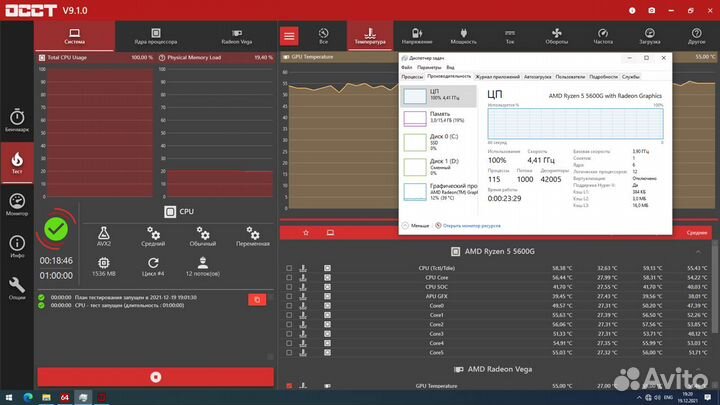Open Microsoft Edge from the taskbar
720x405 pixels.
[x=28, y=397]
